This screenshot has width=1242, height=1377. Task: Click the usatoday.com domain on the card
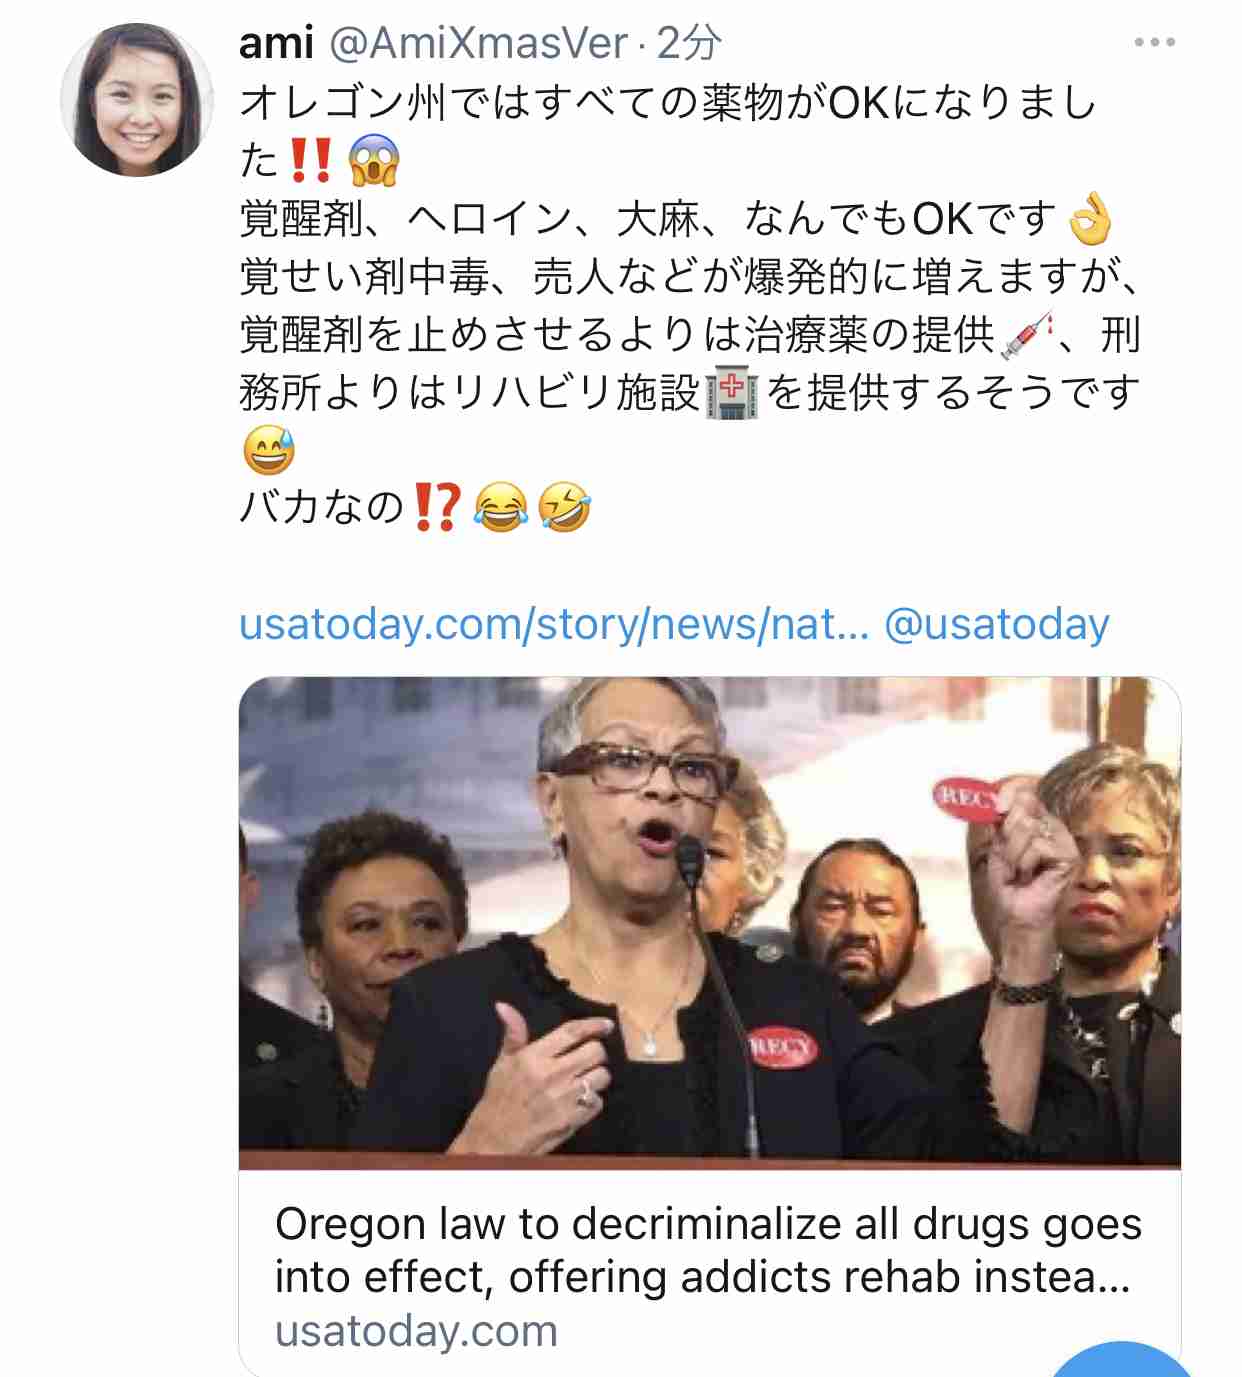[416, 1331]
